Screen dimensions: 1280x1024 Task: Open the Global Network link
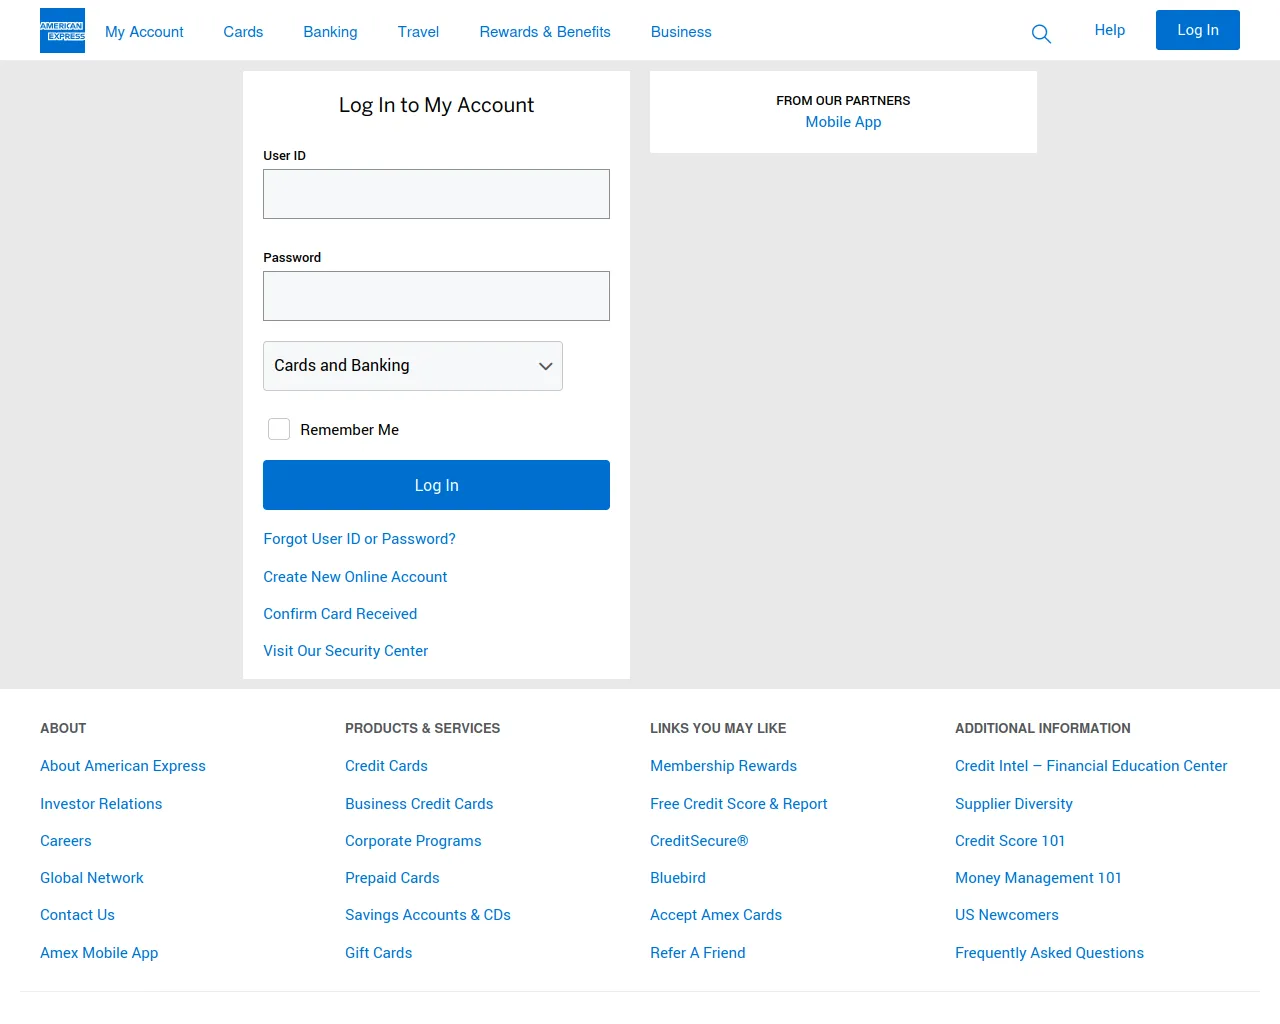pyautogui.click(x=92, y=878)
